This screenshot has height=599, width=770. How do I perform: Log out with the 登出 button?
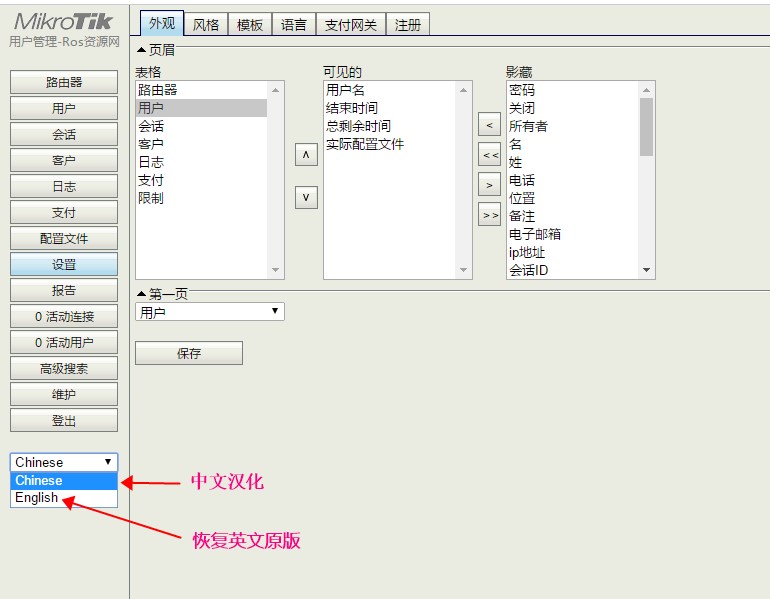pyautogui.click(x=64, y=420)
